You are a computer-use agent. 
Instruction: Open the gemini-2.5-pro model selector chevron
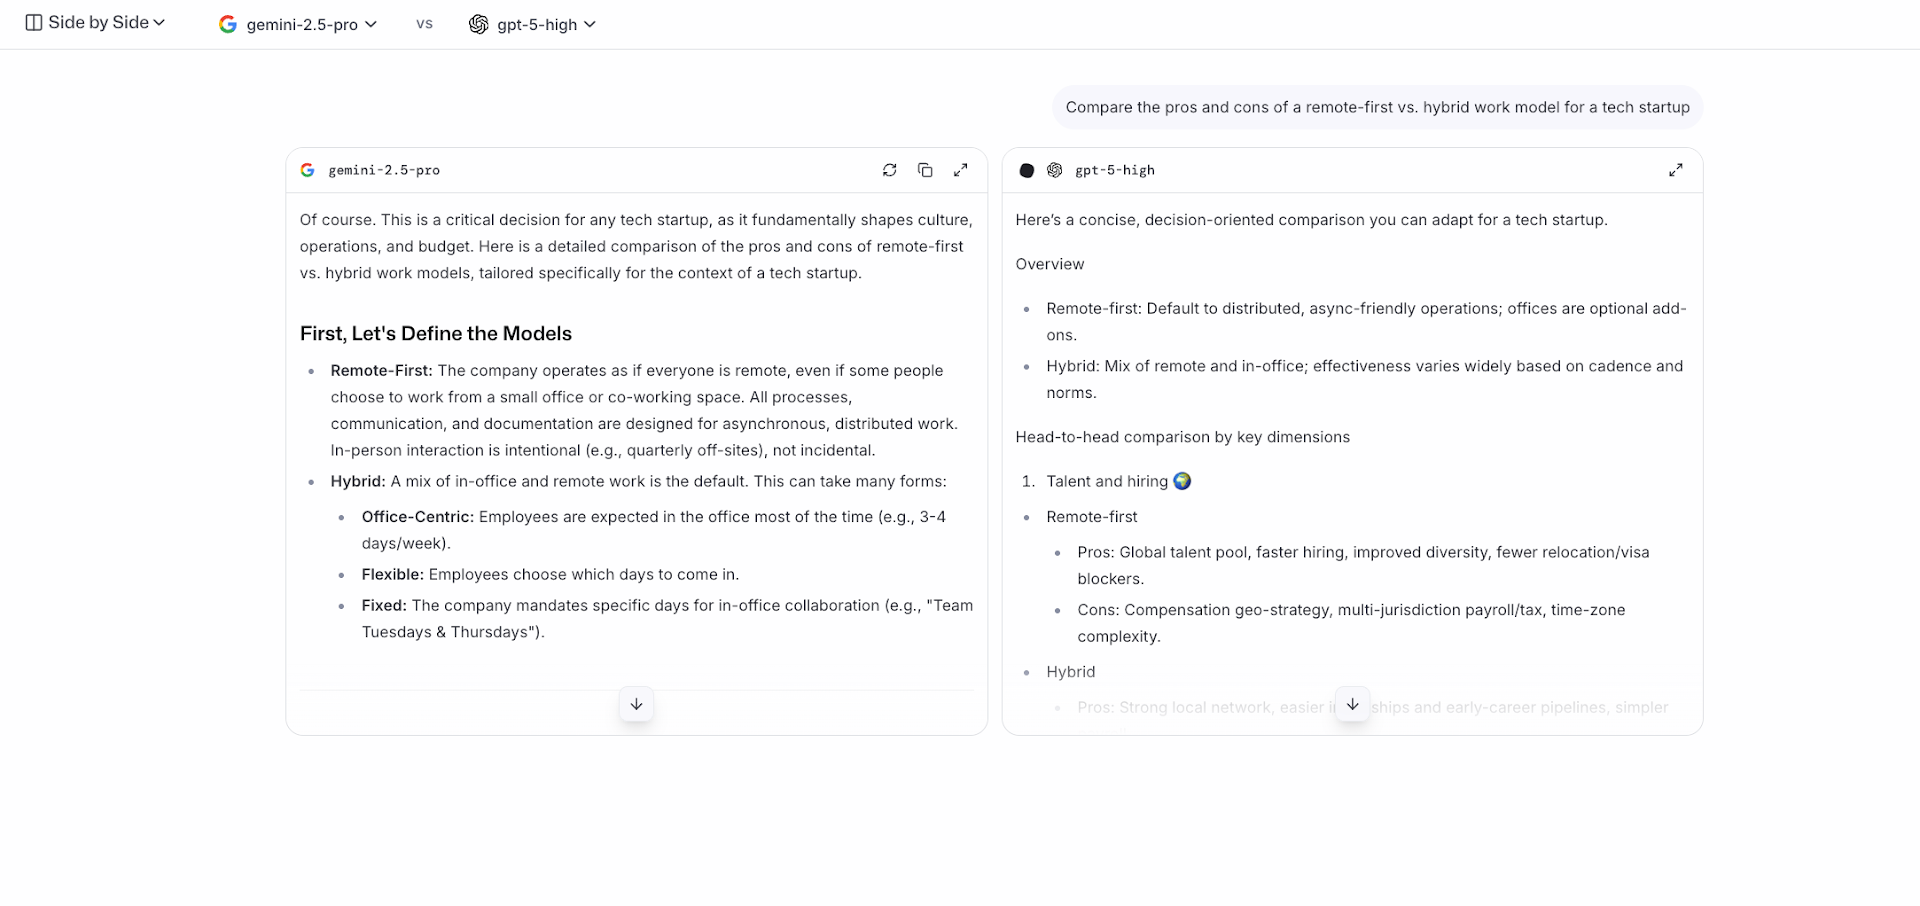click(x=371, y=24)
